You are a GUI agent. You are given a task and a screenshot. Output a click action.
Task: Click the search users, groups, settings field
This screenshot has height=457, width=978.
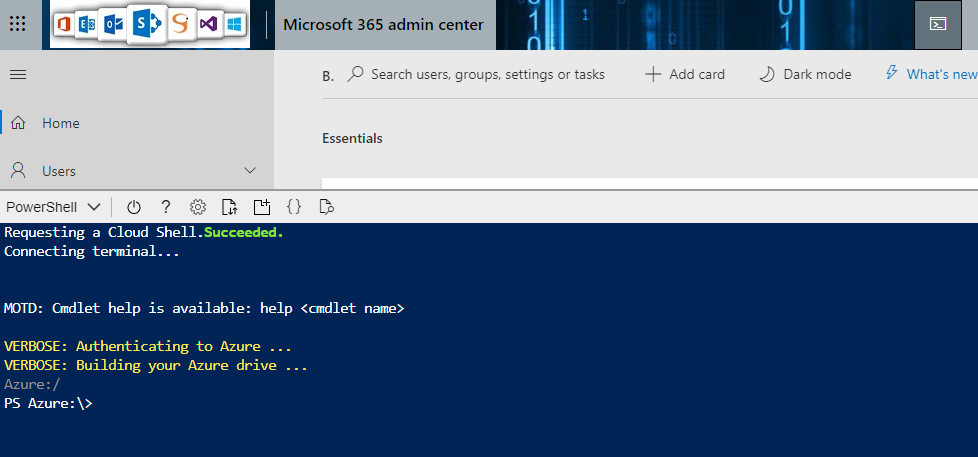tap(487, 74)
